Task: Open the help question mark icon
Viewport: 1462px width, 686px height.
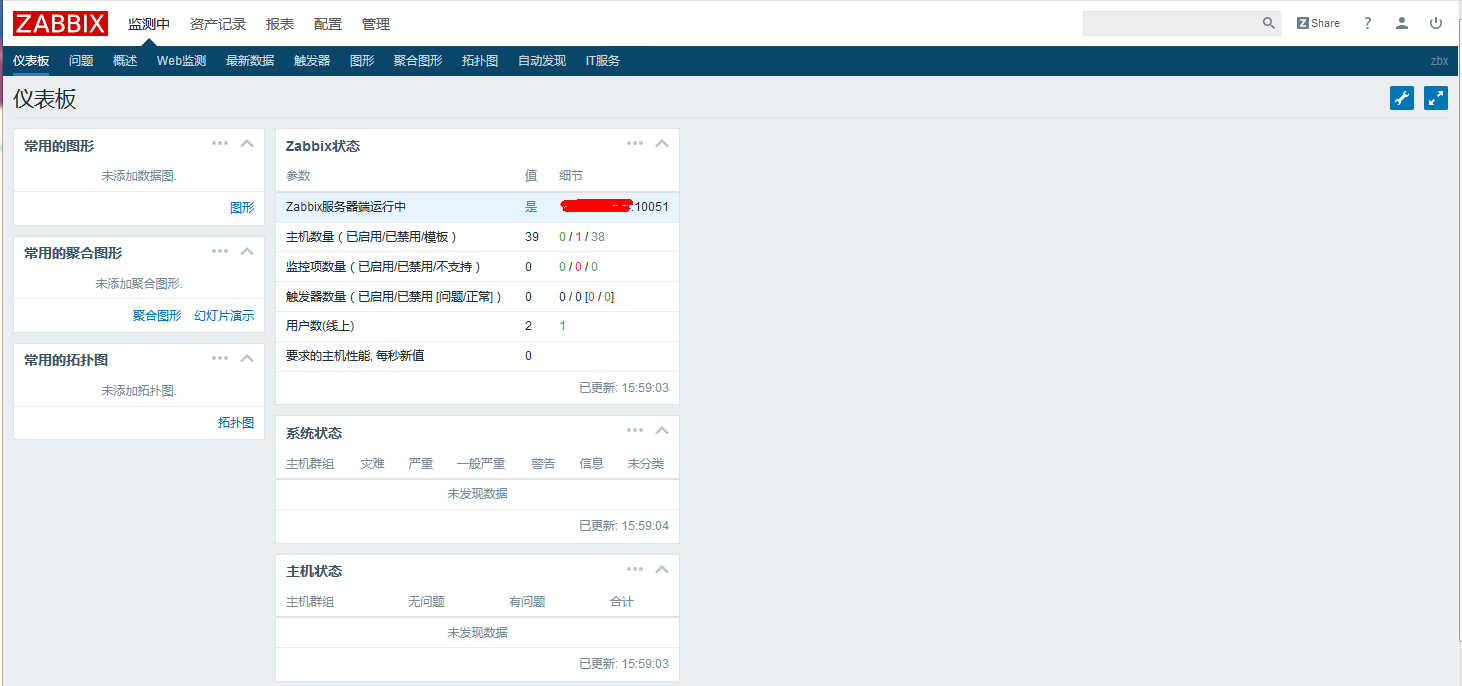Action: pos(1368,23)
